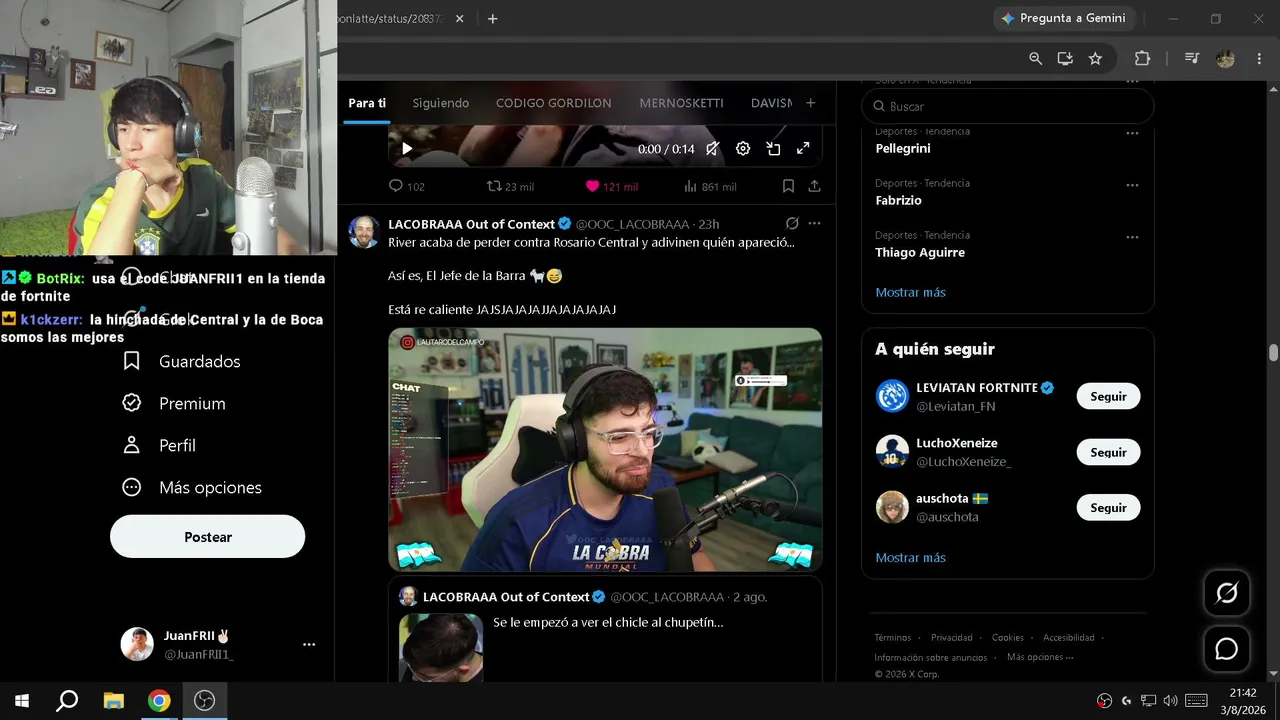
Task: Follow LuchoXeneize
Action: (x=1108, y=452)
